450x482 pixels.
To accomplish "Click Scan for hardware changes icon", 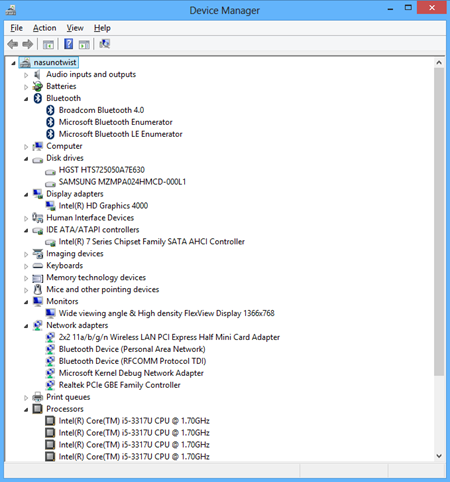I will click(105, 44).
